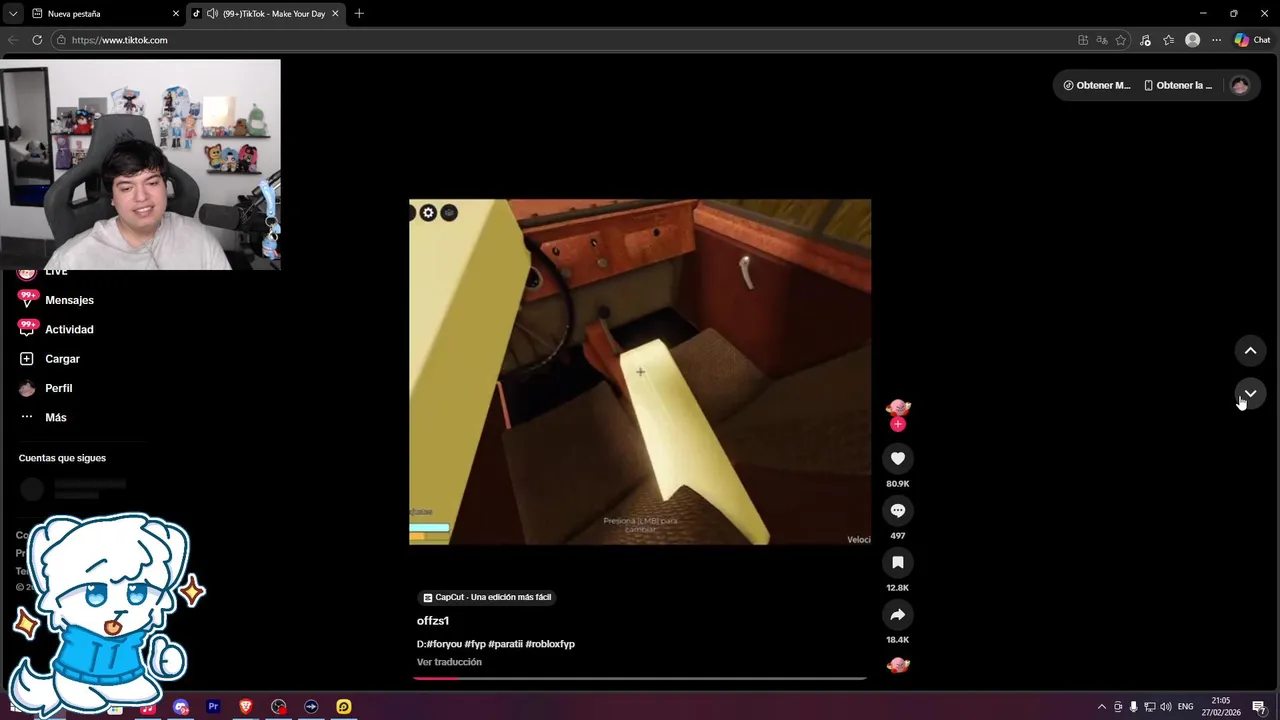This screenshot has width=1280, height=720.
Task: Open a new browser tab with plus
Action: [x=359, y=14]
